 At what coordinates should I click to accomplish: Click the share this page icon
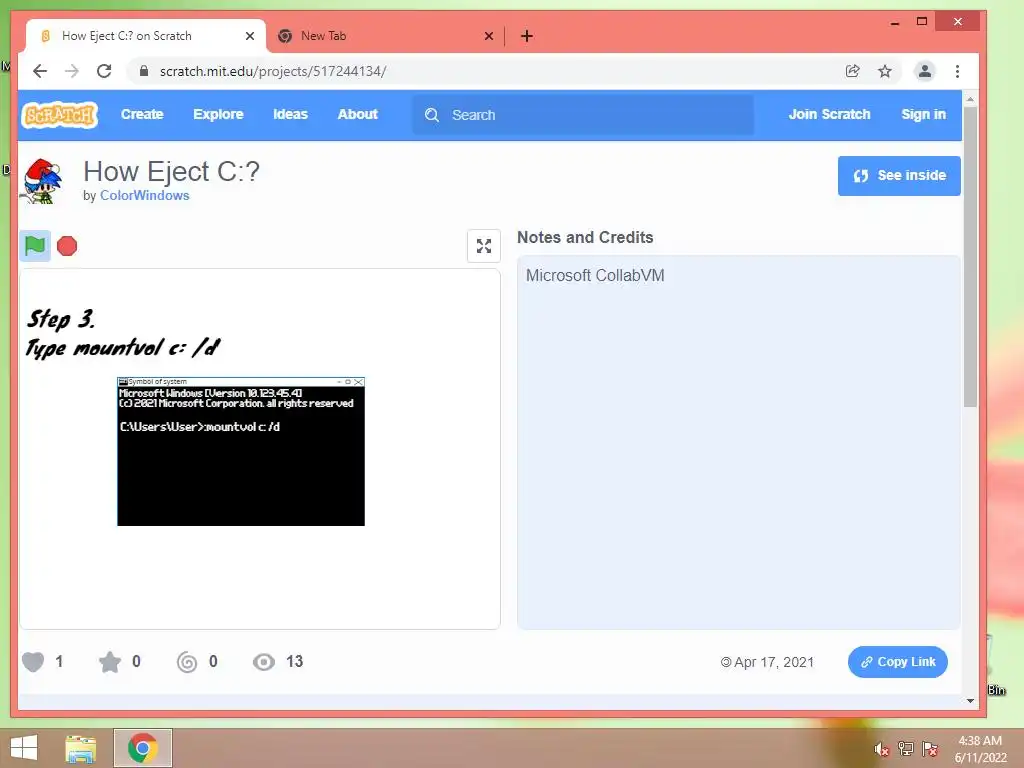pos(852,71)
